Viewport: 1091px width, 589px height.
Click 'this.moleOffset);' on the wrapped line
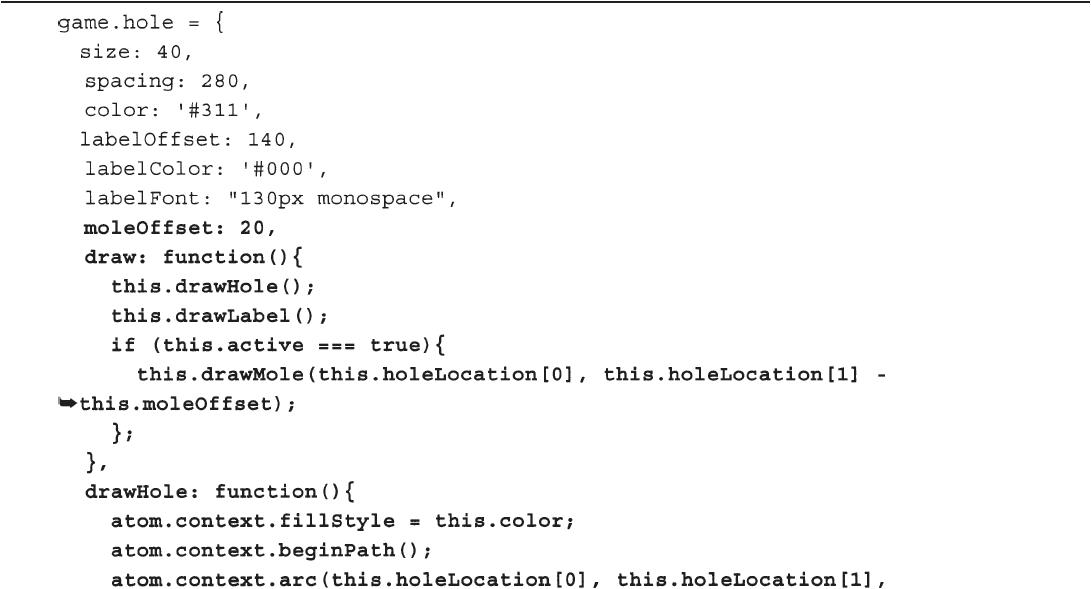pos(187,404)
